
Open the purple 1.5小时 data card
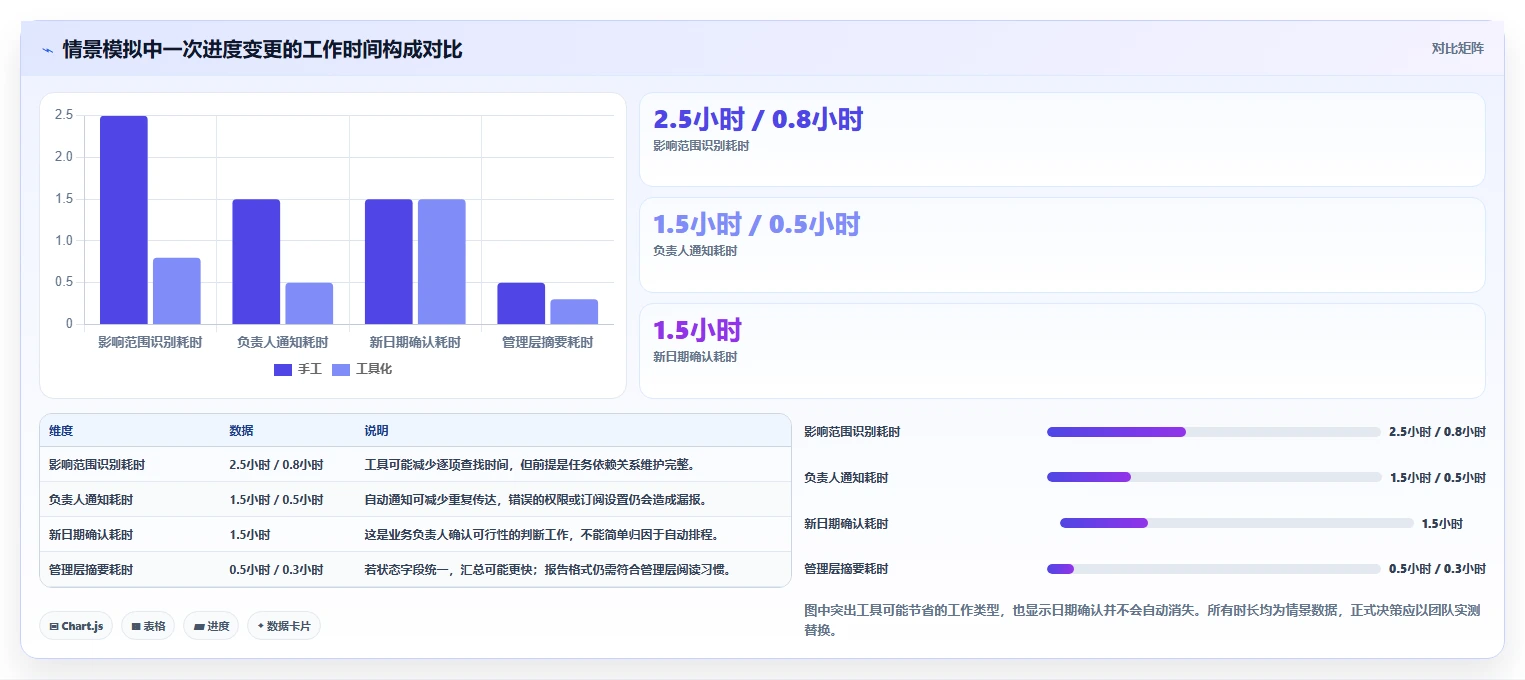(1062, 351)
